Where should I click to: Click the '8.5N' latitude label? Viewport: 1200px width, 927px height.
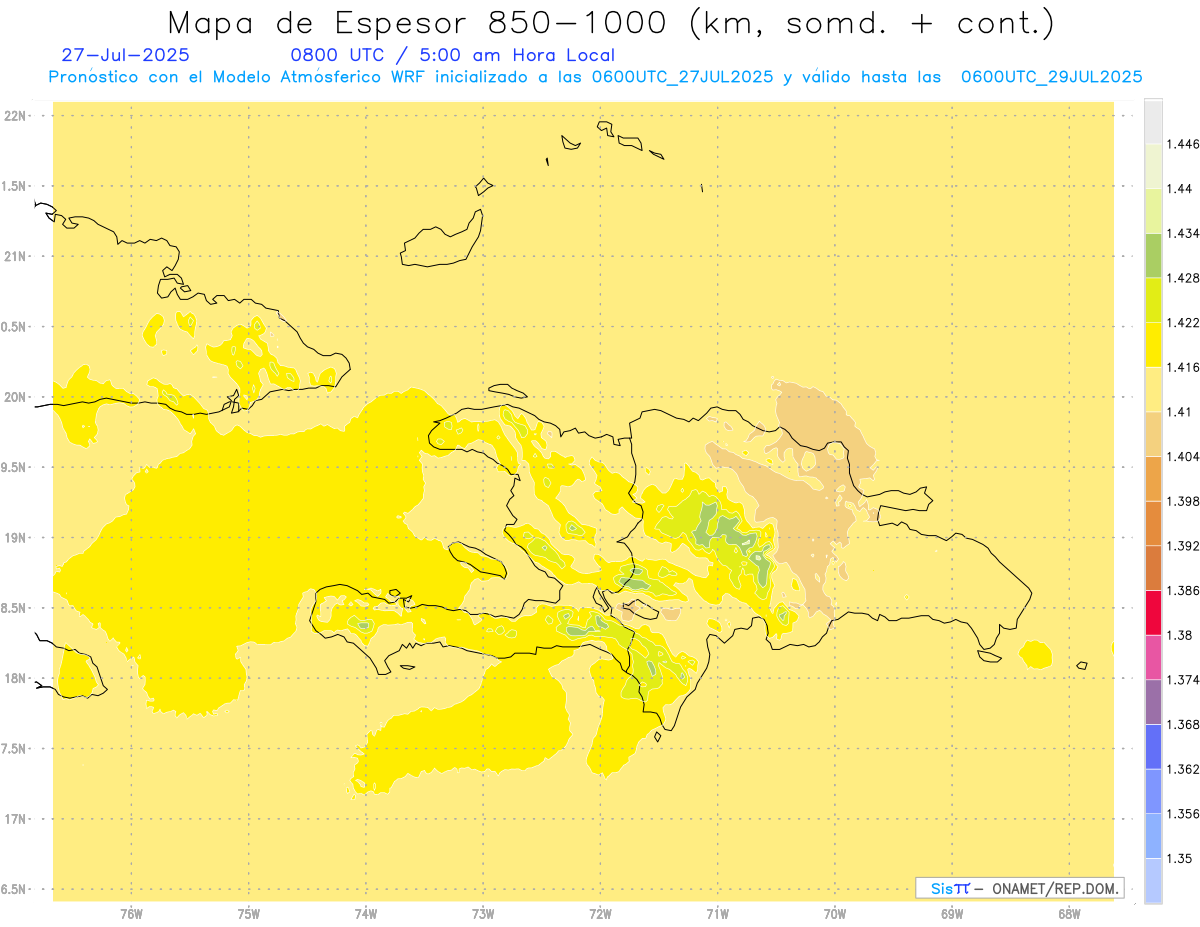(x=15, y=608)
